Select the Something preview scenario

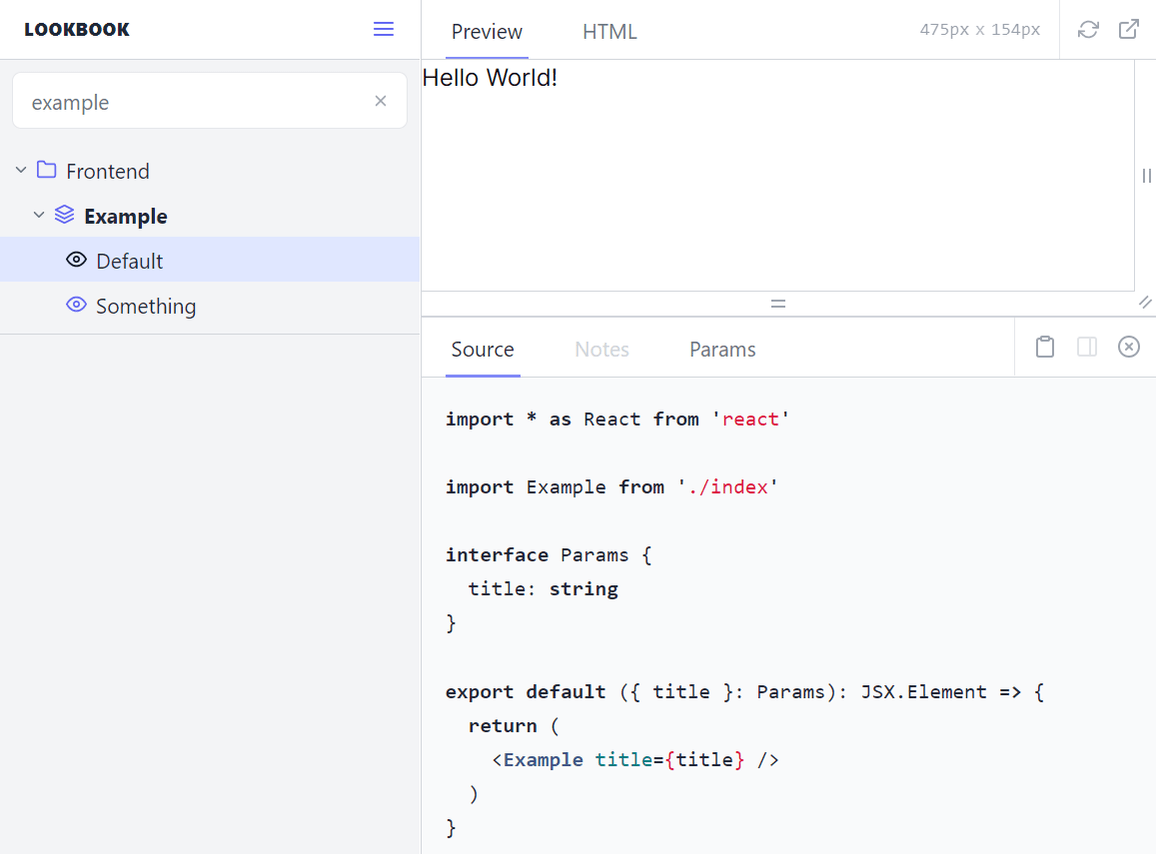(146, 306)
